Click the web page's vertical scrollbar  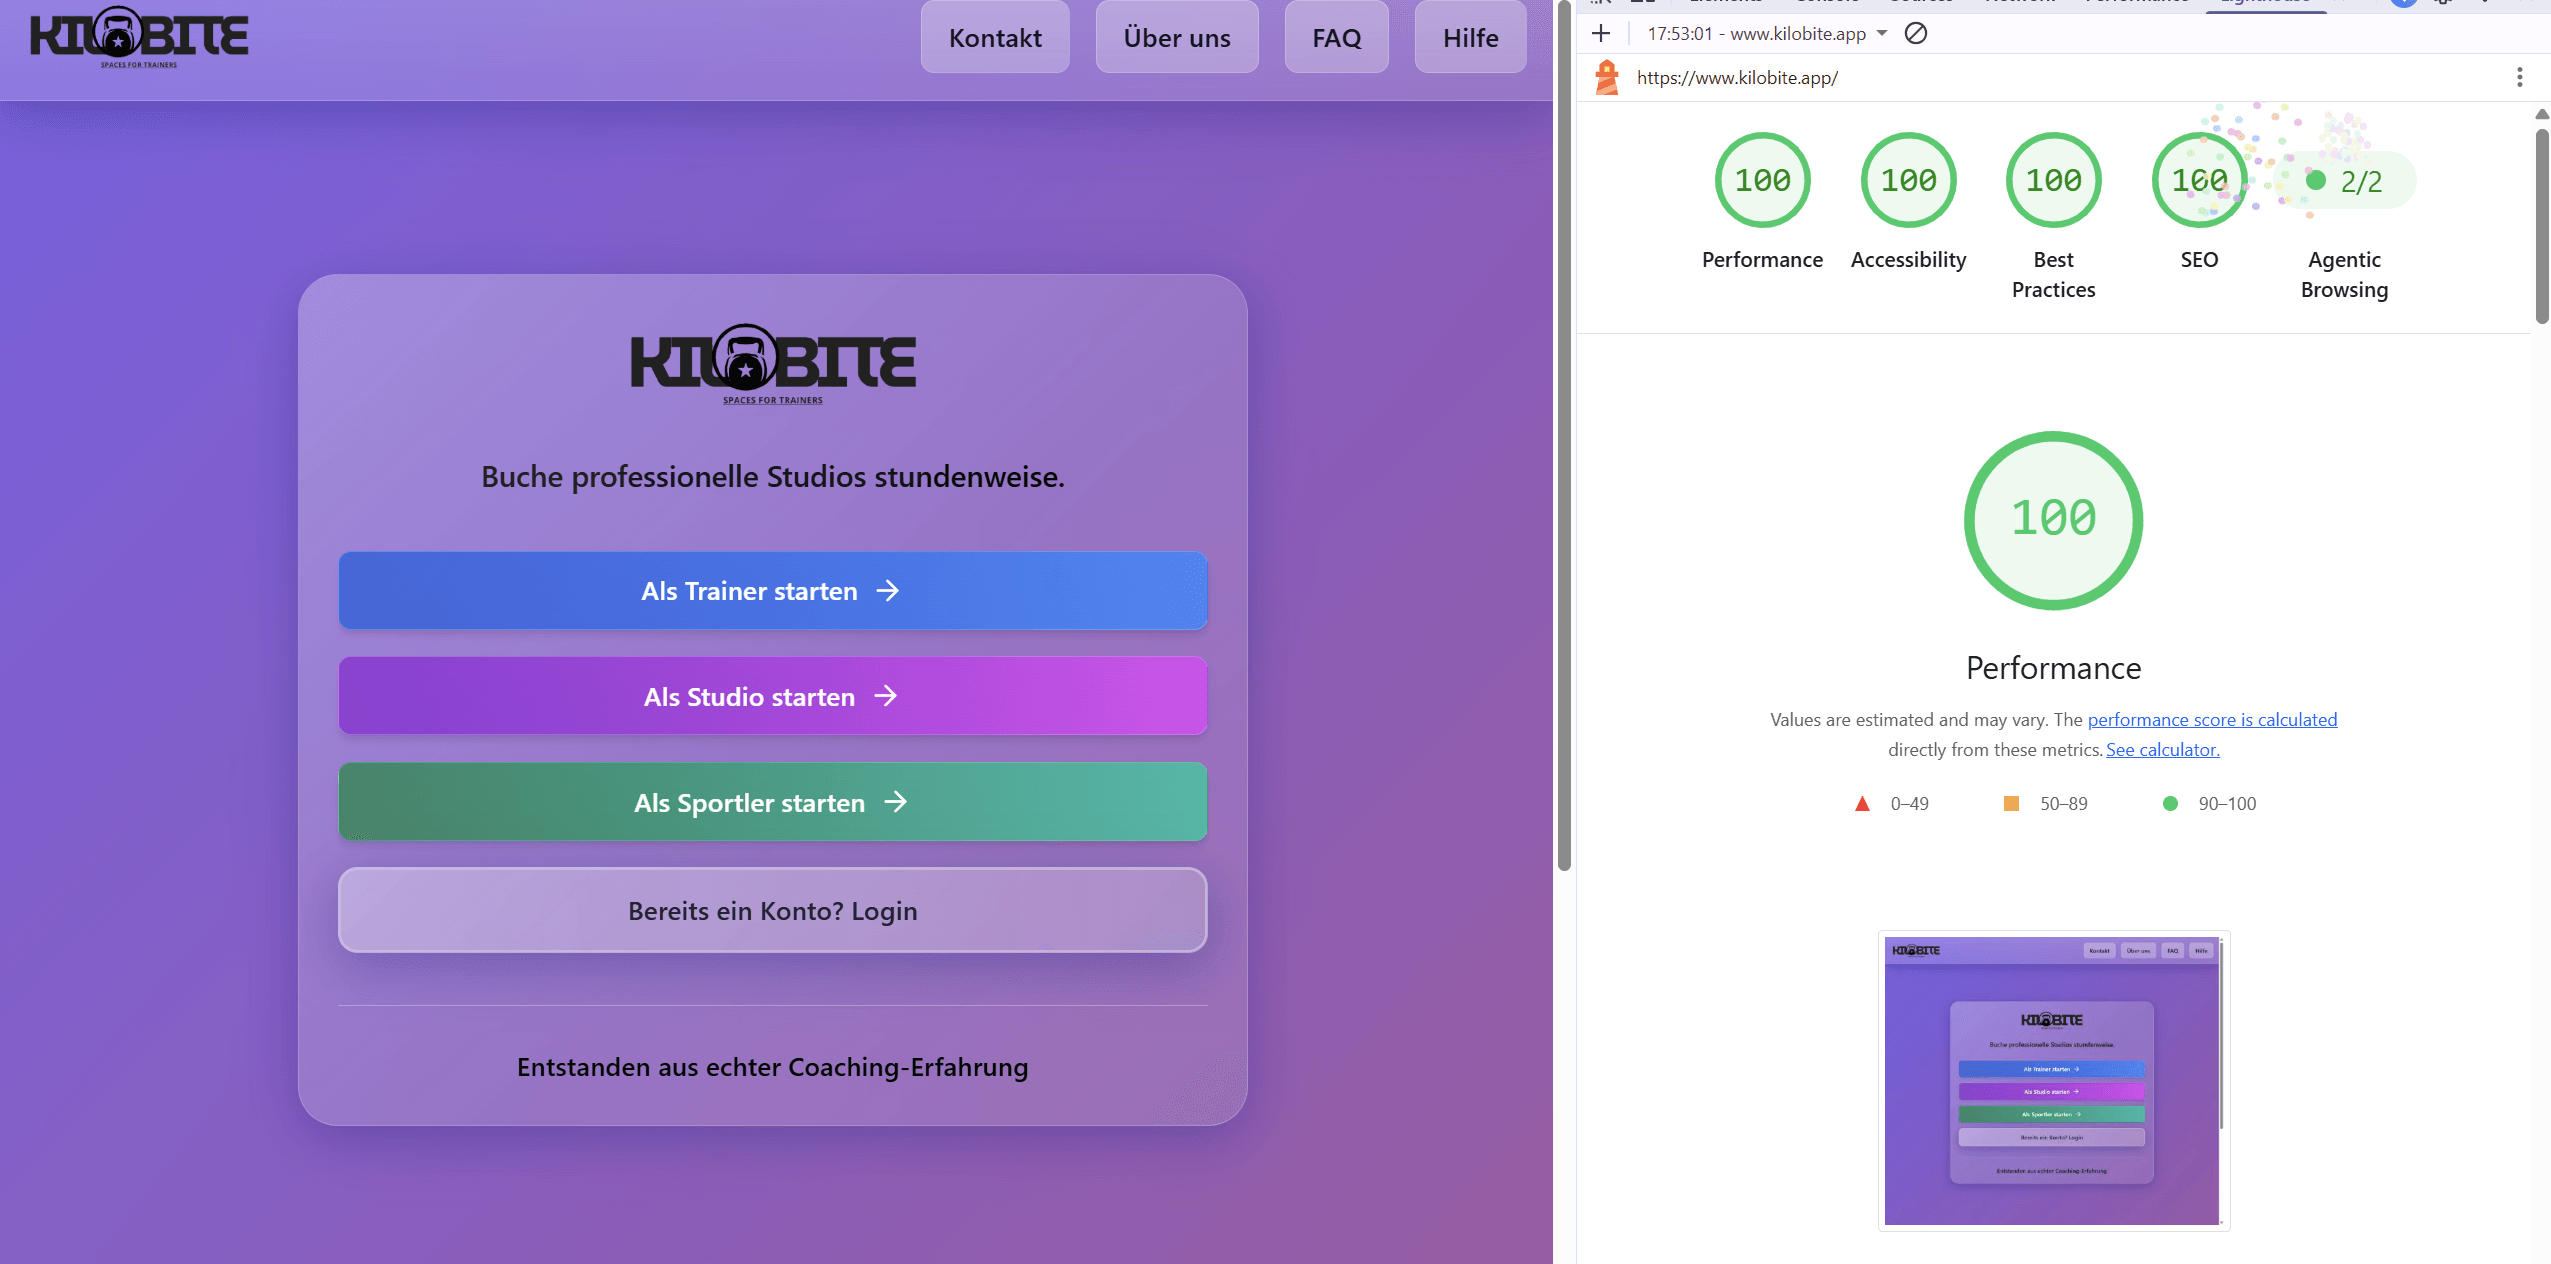[x=1565, y=435]
